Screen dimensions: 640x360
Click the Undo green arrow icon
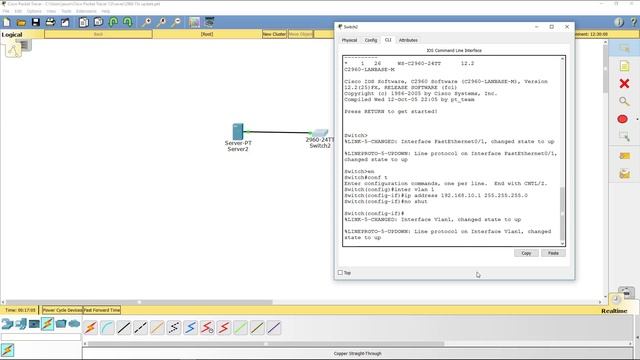(x=113, y=22)
